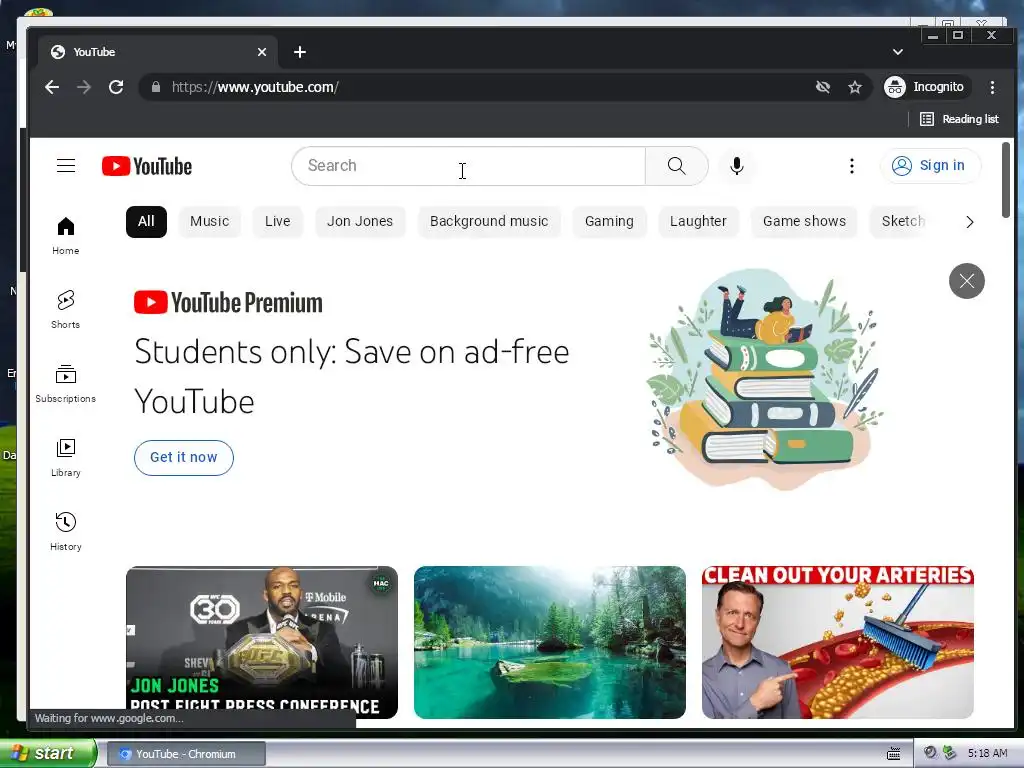Open YouTube settings three-dot menu
The height and width of the screenshot is (768, 1024).
(852, 166)
